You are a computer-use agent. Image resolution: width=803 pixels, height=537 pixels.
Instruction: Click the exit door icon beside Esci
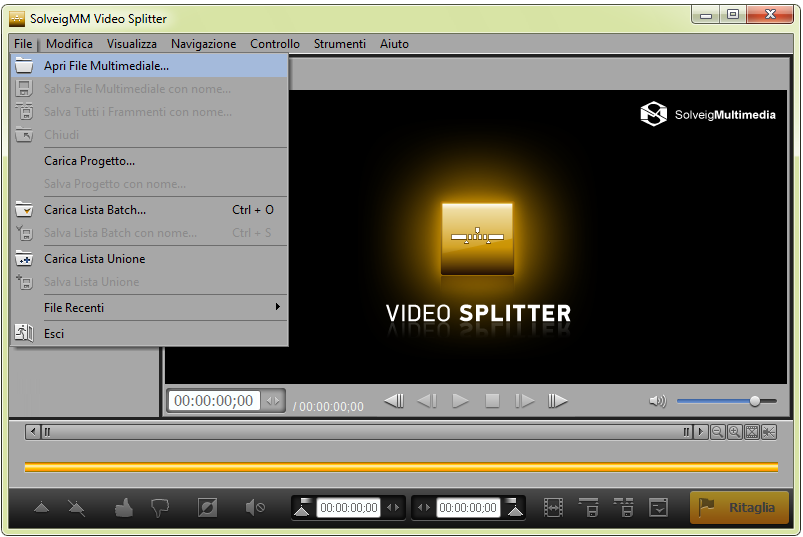tap(24, 333)
